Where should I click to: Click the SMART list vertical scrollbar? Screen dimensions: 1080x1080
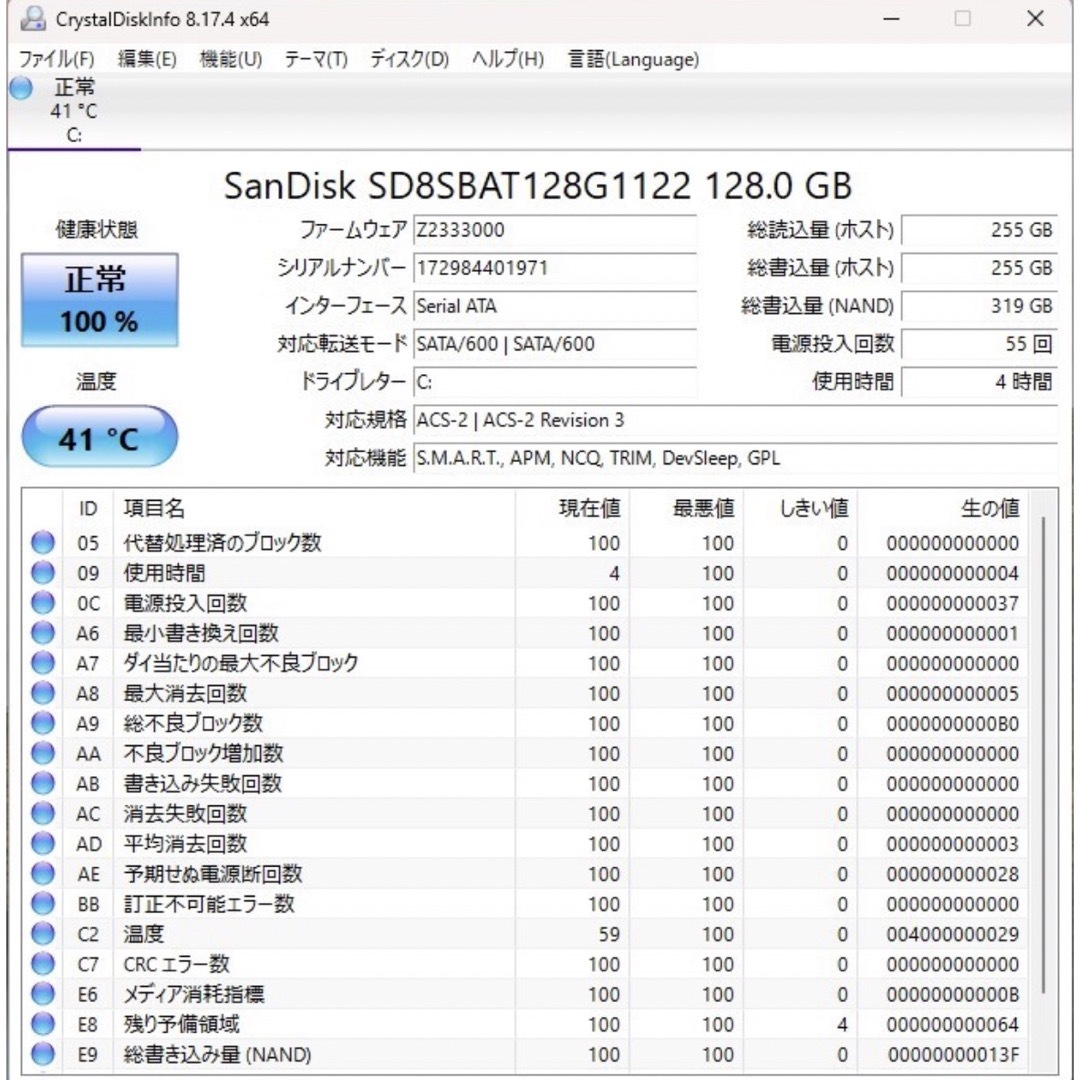[x=1044, y=755]
